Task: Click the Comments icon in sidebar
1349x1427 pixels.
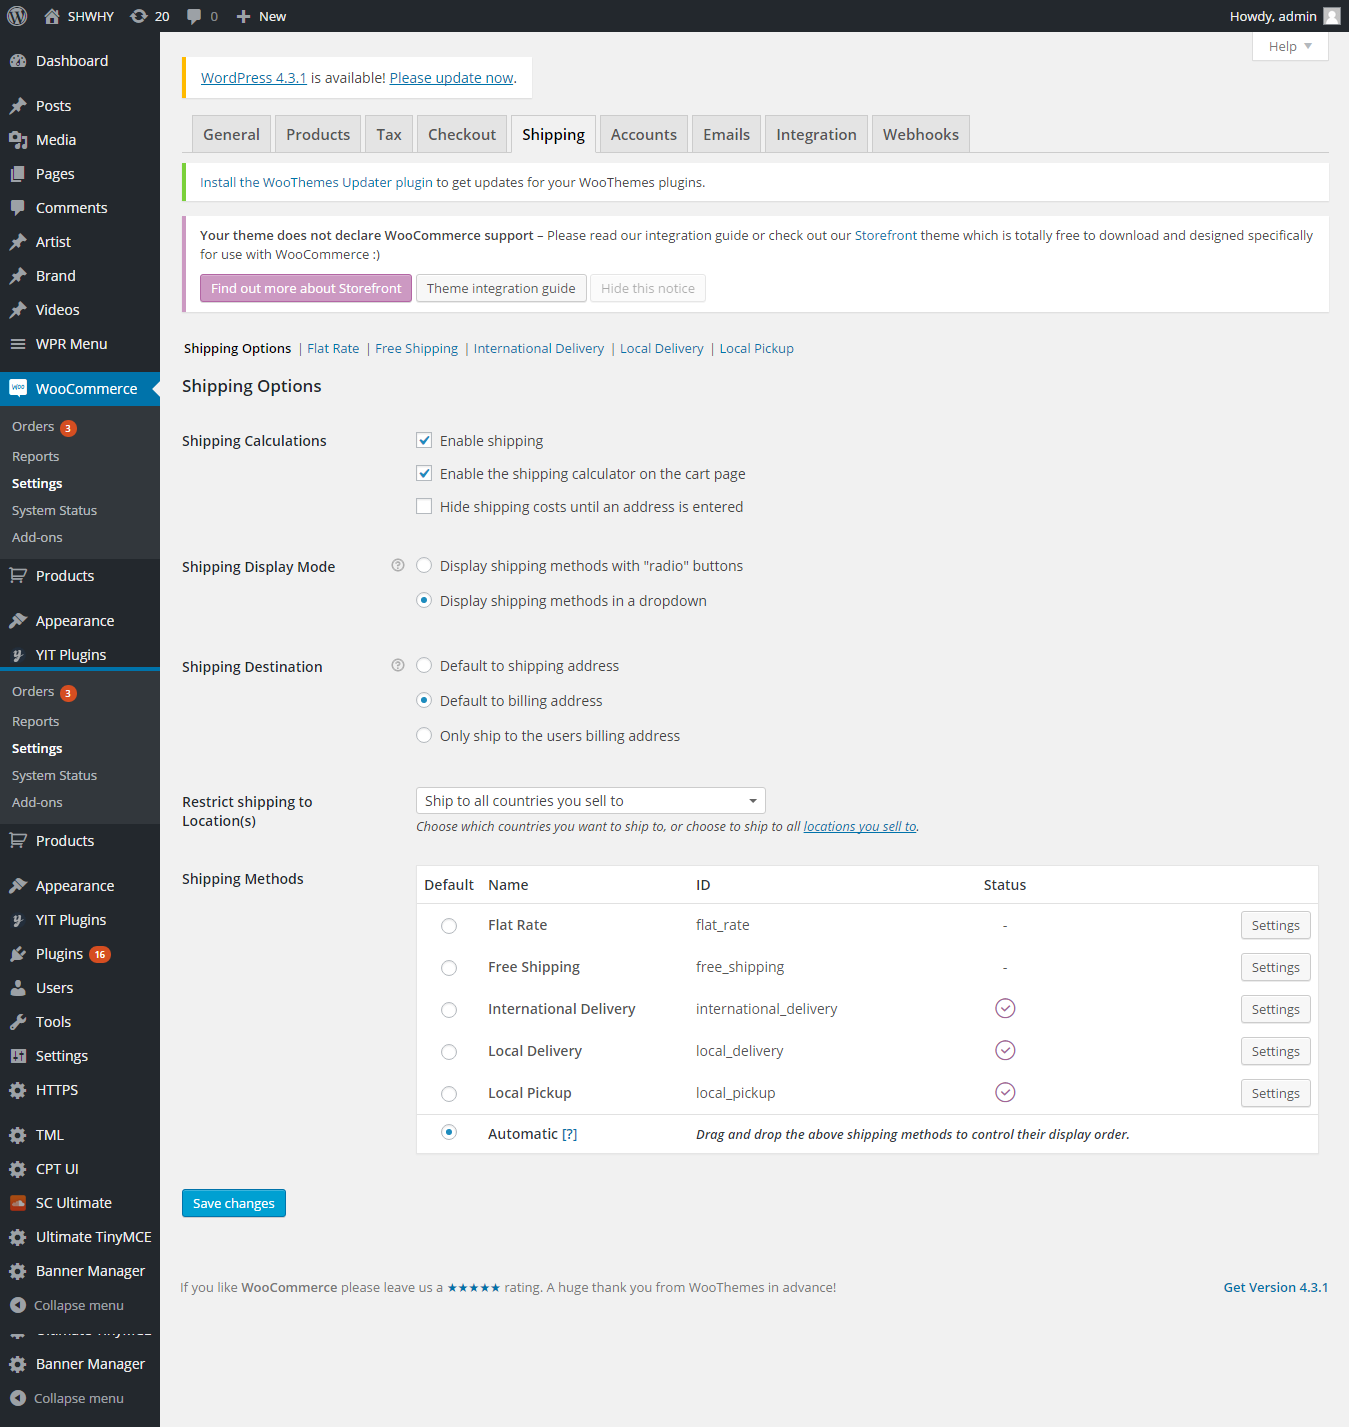Action: [18, 208]
